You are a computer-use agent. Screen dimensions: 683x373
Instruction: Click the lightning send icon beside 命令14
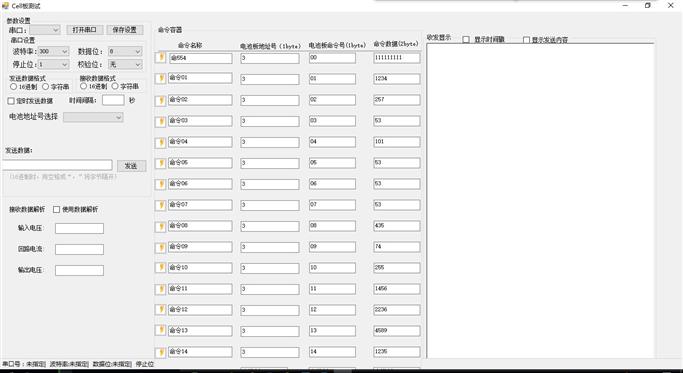(x=161, y=352)
